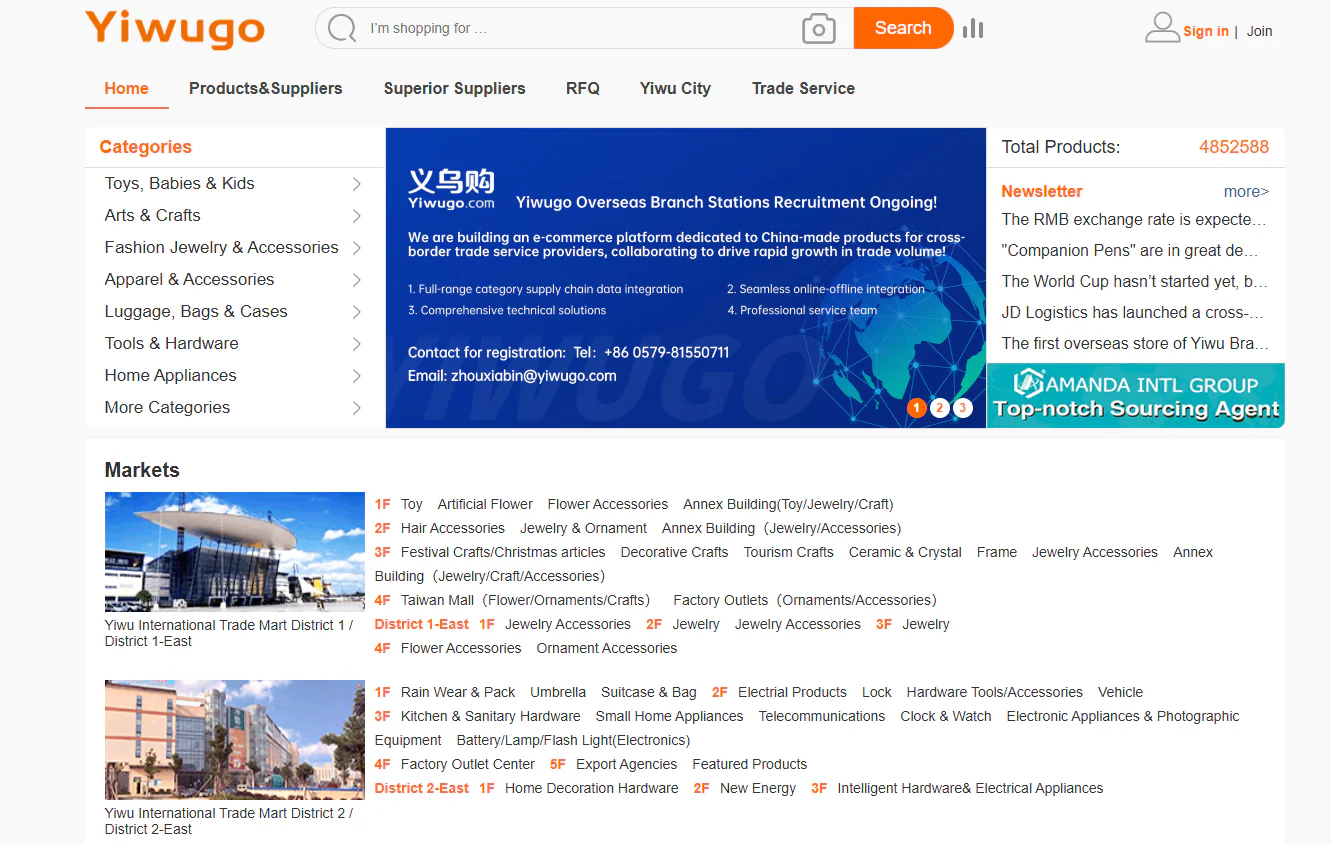Open the RFQ tab
The height and width of the screenshot is (844, 1331).
click(583, 88)
